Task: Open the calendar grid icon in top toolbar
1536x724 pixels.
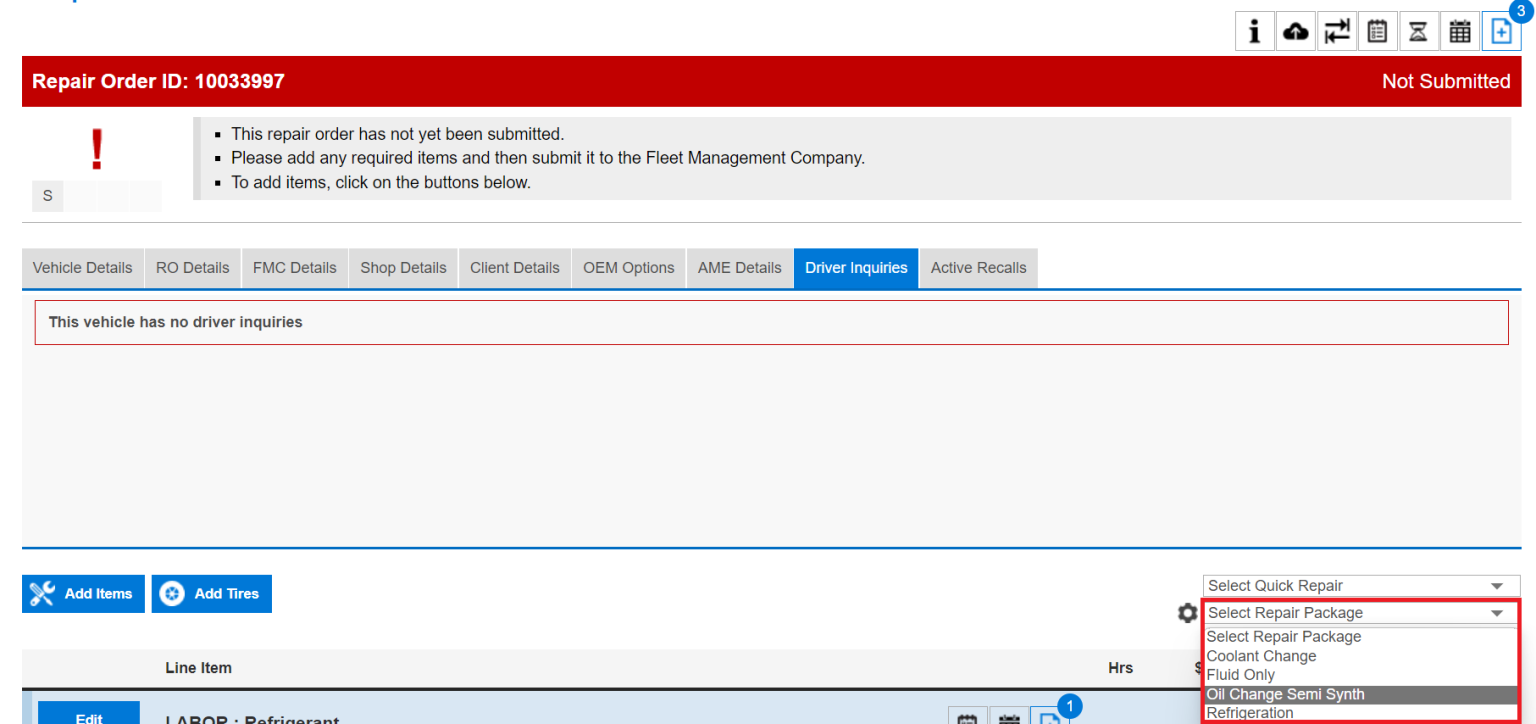Action: click(1460, 32)
